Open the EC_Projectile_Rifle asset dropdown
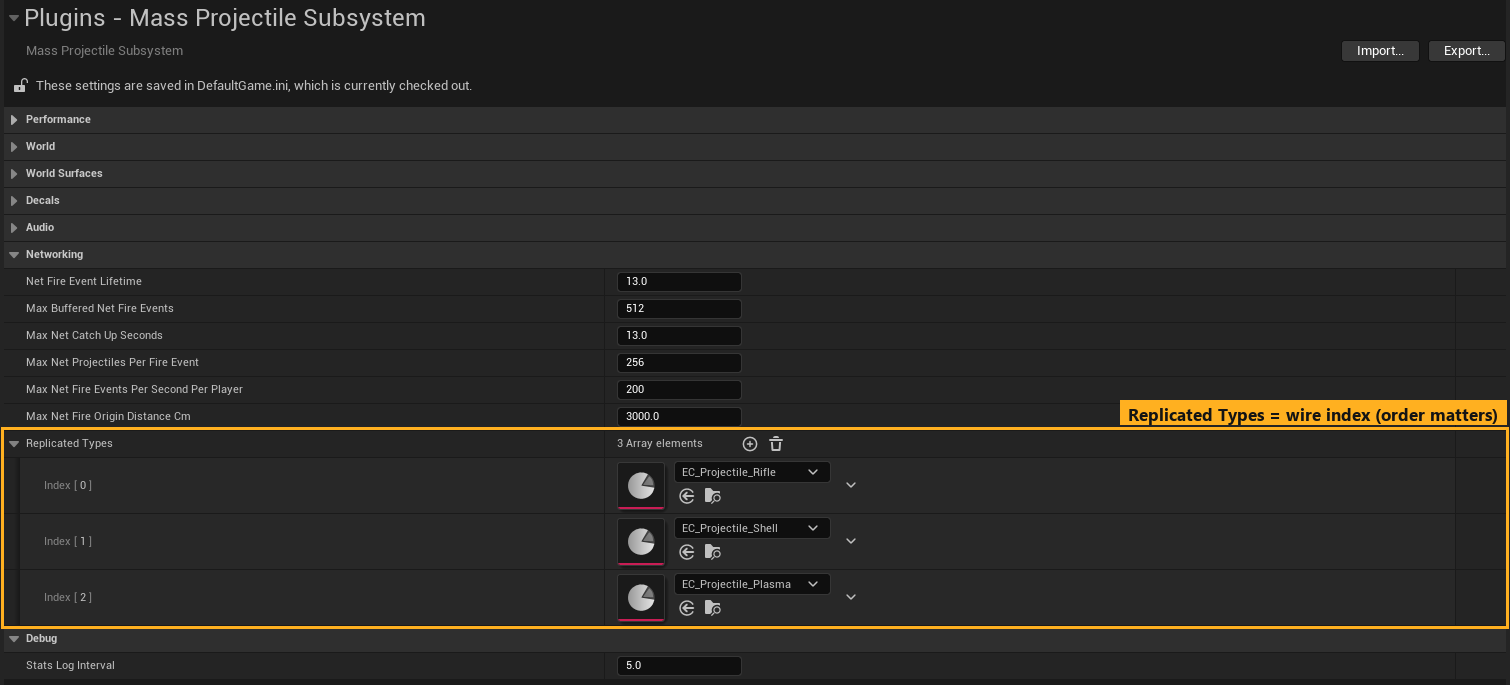 click(752, 472)
